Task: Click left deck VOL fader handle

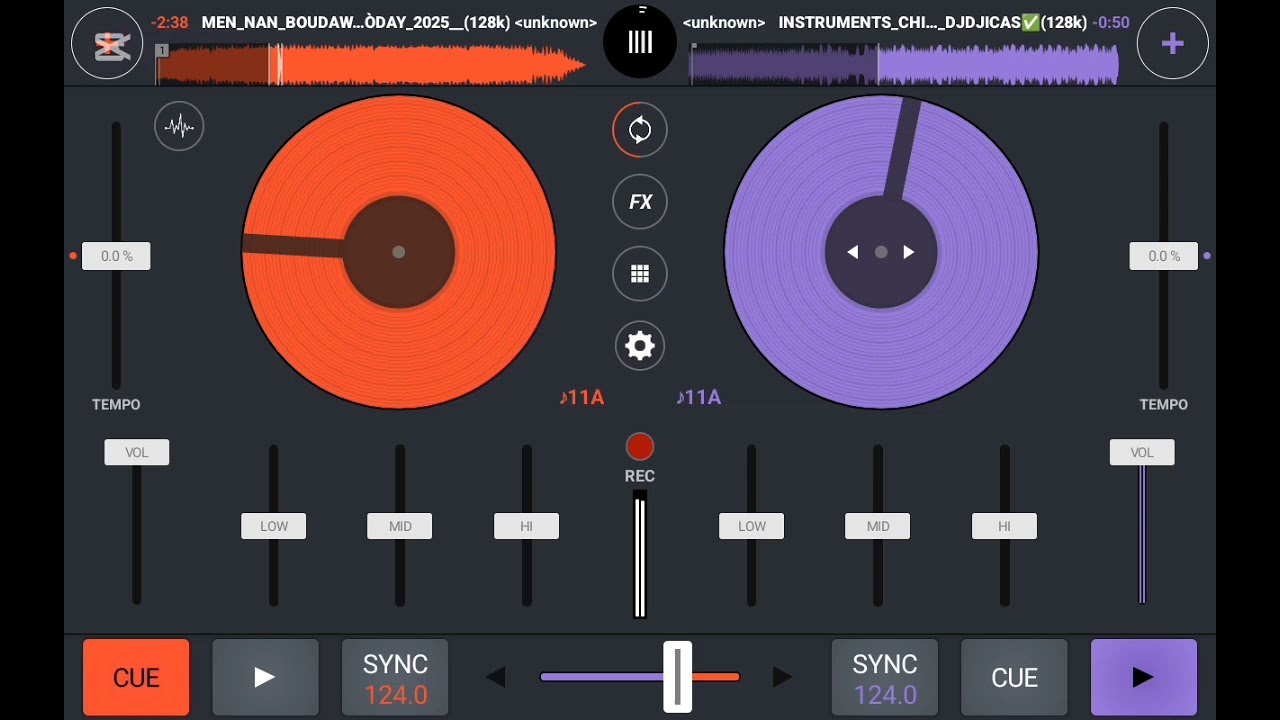Action: click(137, 452)
